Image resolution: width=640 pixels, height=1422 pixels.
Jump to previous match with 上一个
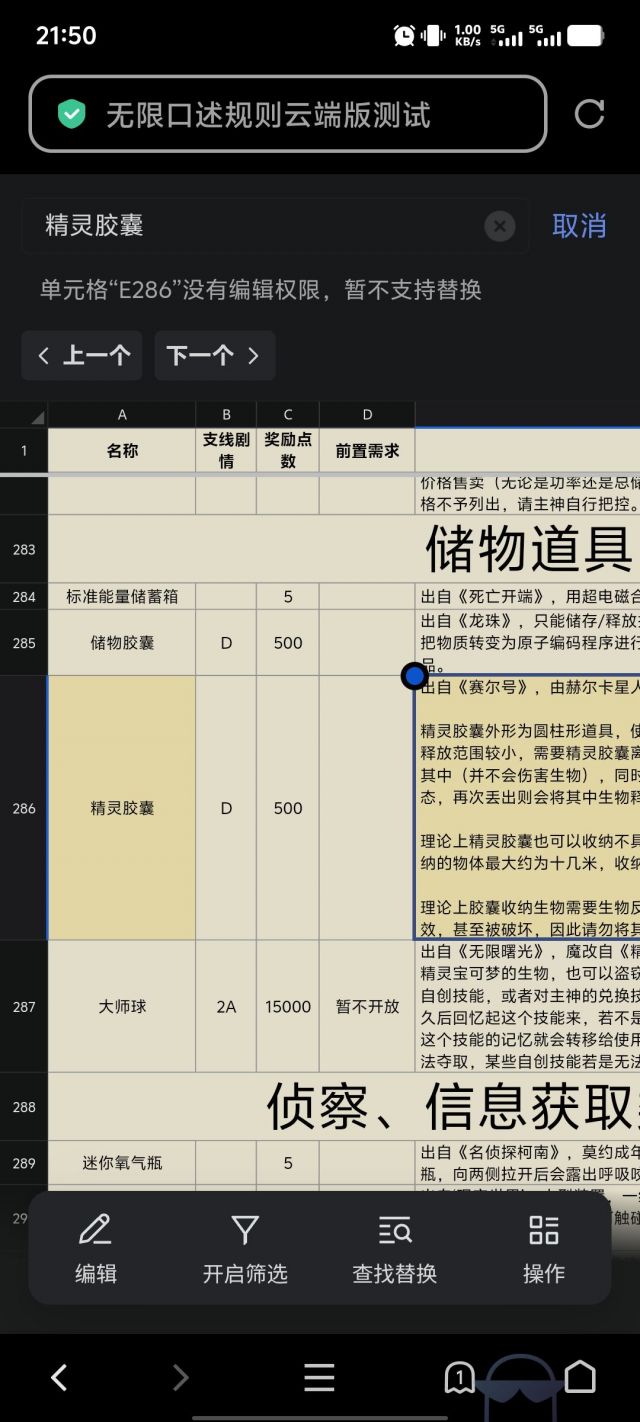coord(82,356)
